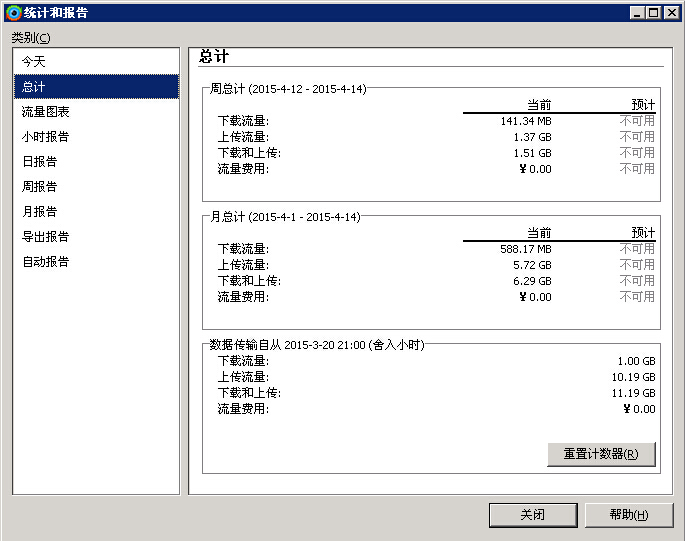Click the 周总计 download value 141.34 MB
Image resolution: width=685 pixels, height=541 pixels.
(525, 121)
